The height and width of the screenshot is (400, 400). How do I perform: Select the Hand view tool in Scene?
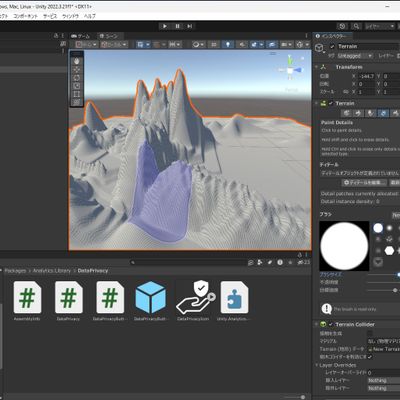[x=77, y=61]
